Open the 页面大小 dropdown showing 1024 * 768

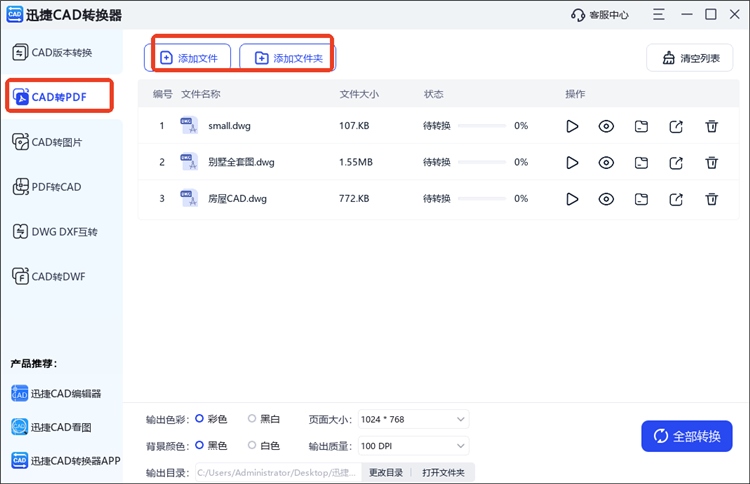click(x=413, y=419)
